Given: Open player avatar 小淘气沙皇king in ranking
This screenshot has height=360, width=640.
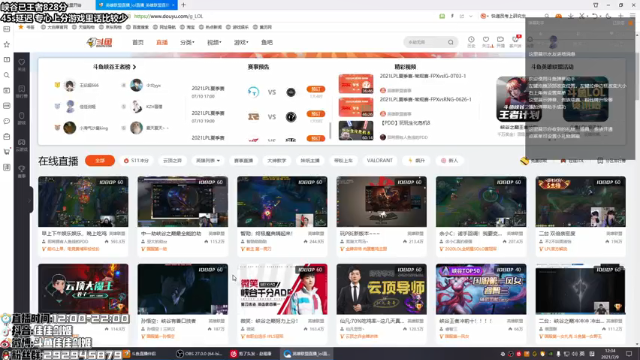Looking at the screenshot, I should pos(70,128).
